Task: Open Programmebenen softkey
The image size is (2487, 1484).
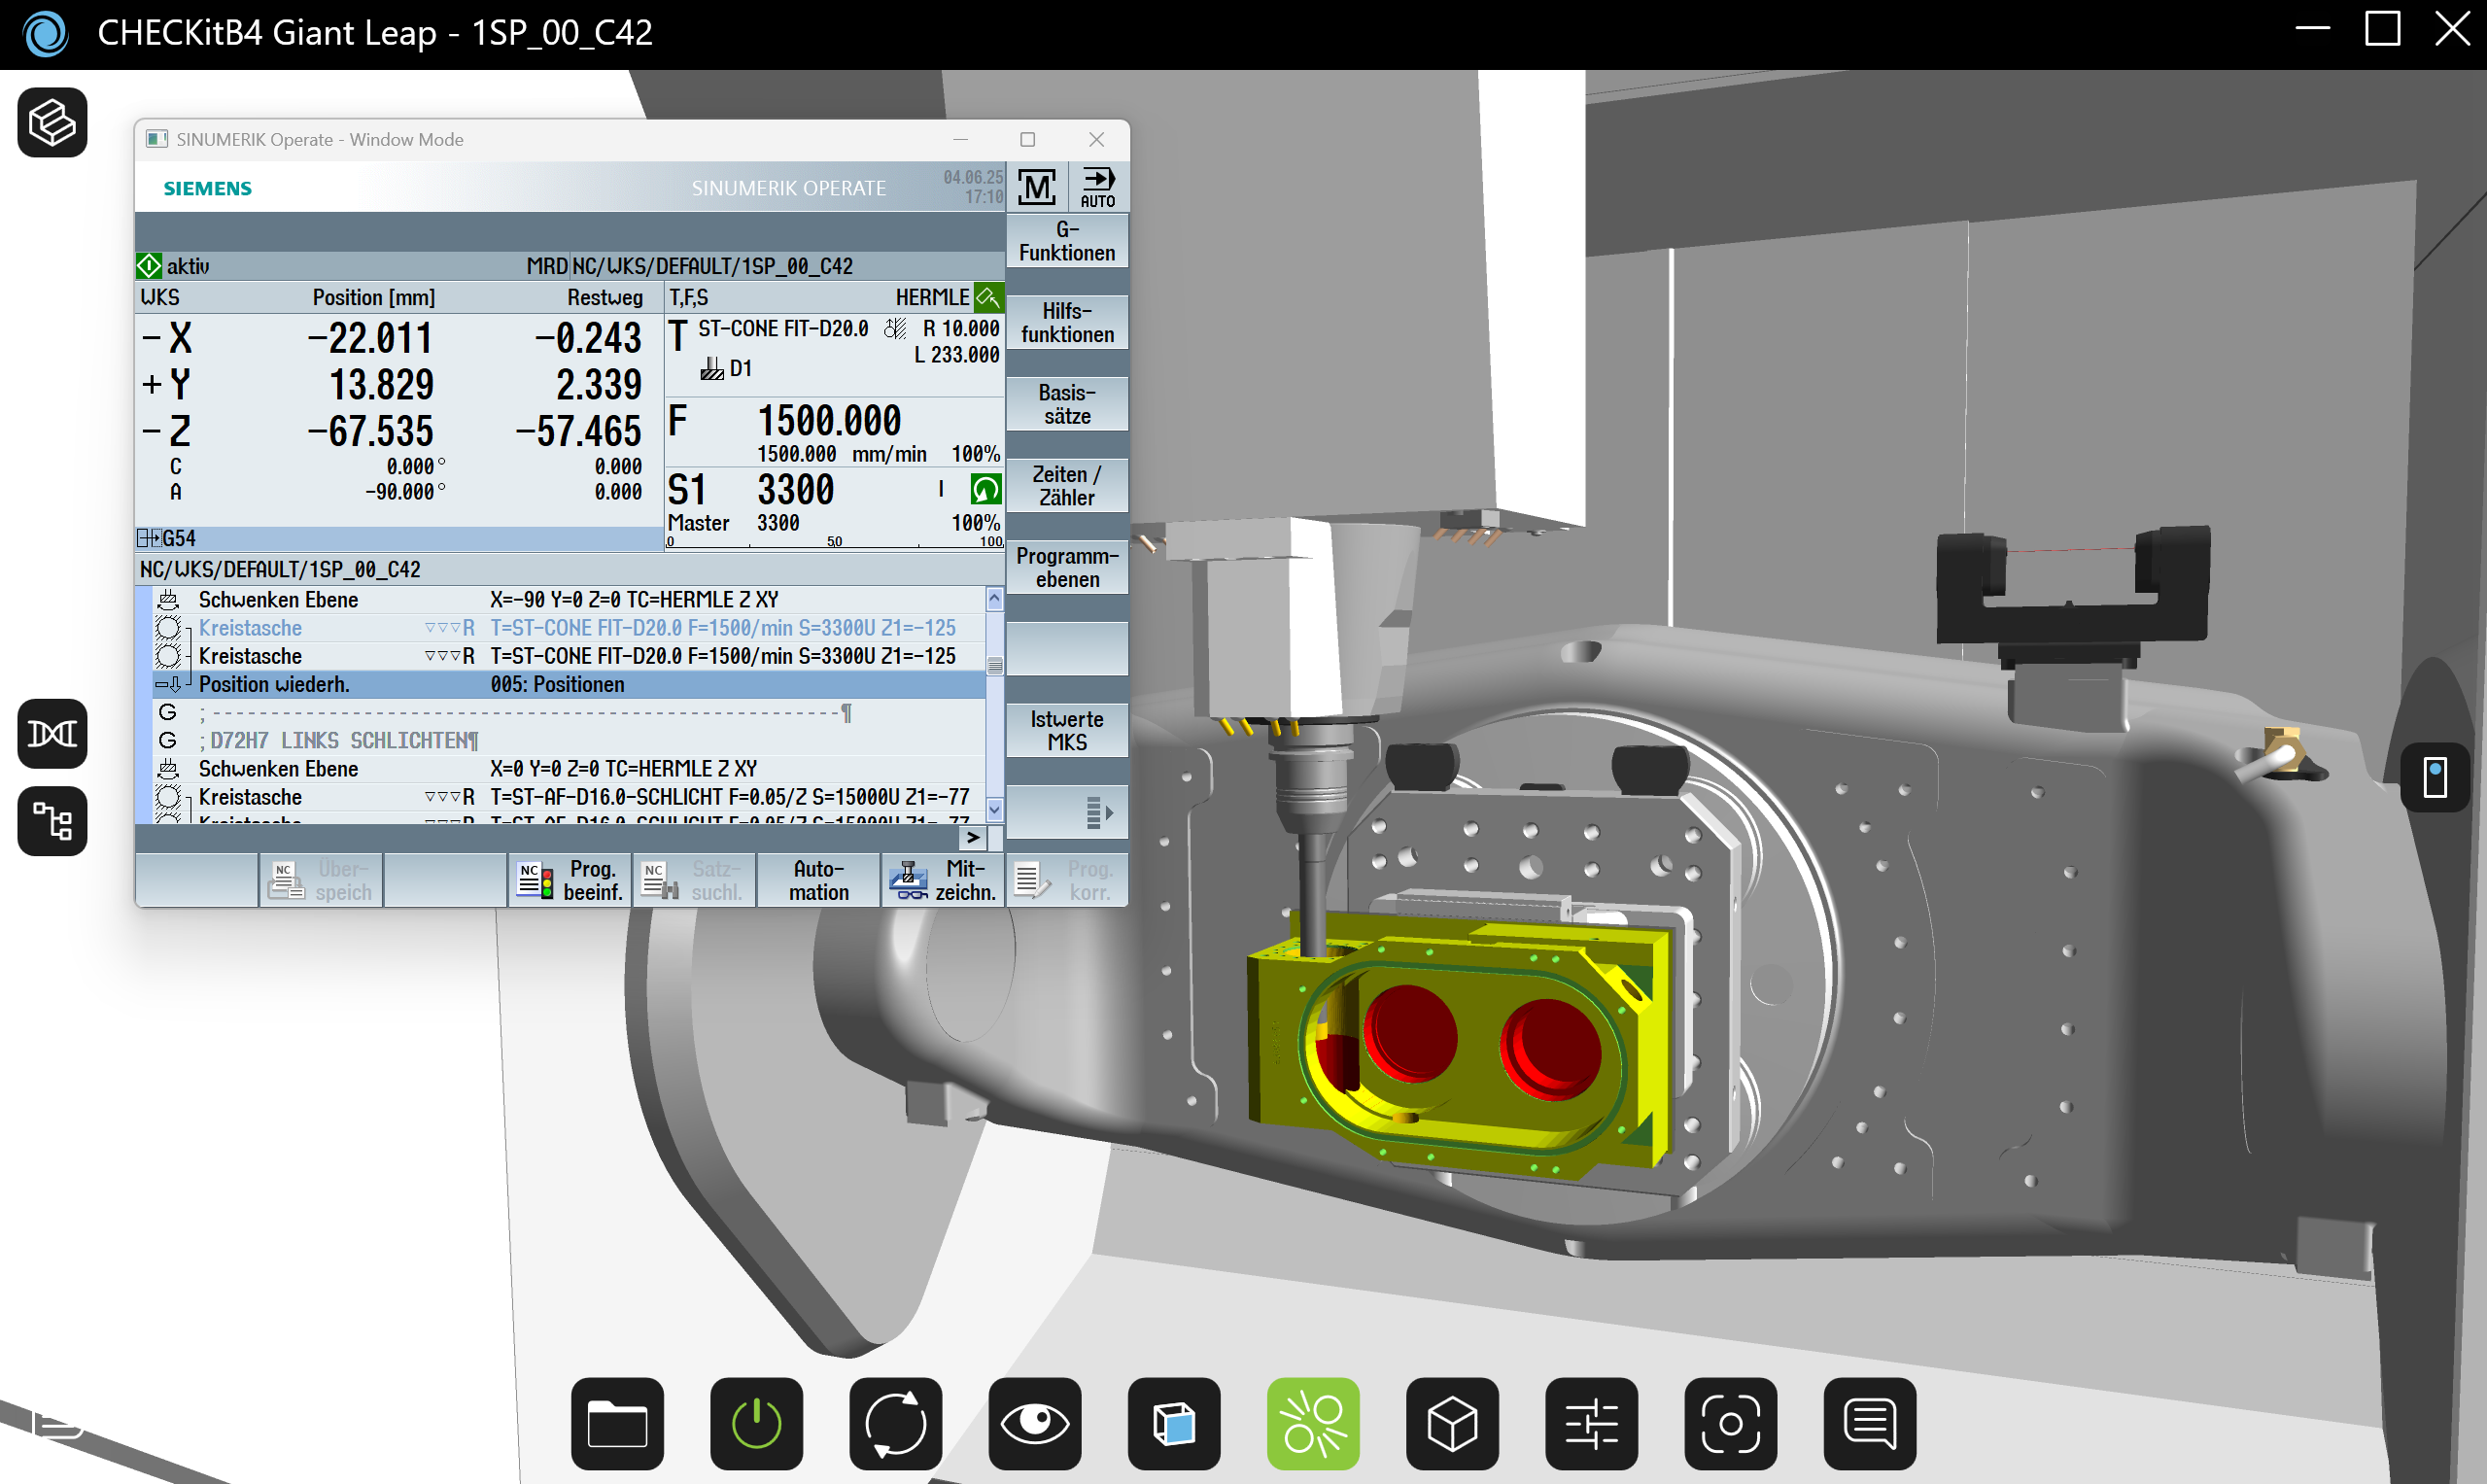Action: [1067, 568]
